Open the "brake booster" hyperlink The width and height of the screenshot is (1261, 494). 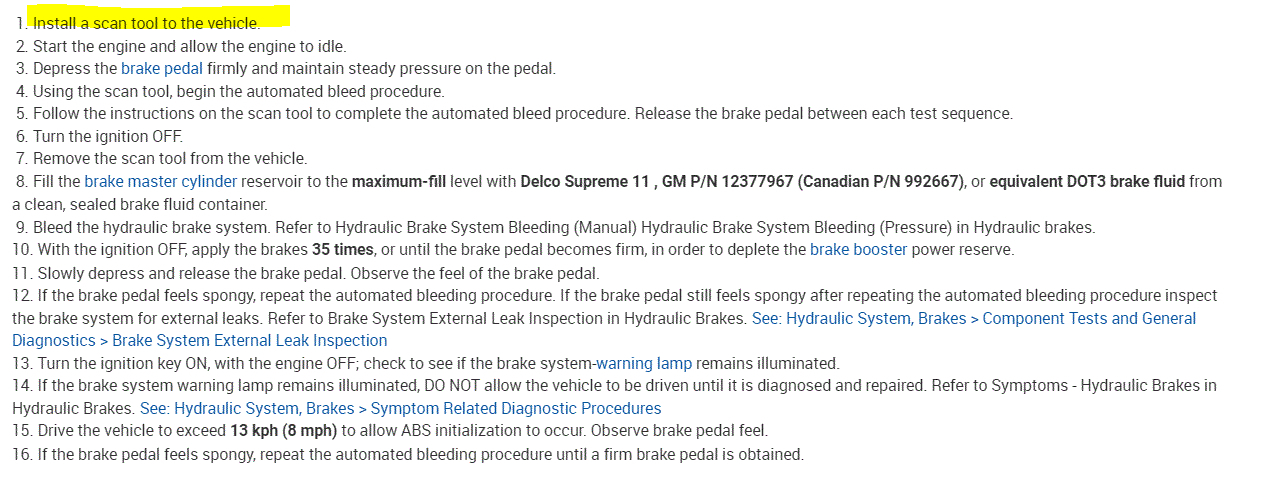pos(858,250)
